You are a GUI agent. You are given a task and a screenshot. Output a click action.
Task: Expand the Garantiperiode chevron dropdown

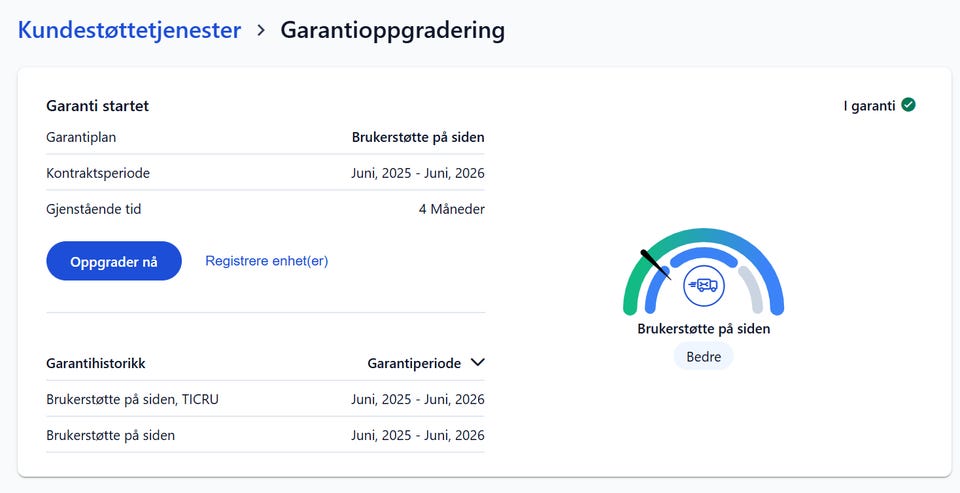coord(478,363)
